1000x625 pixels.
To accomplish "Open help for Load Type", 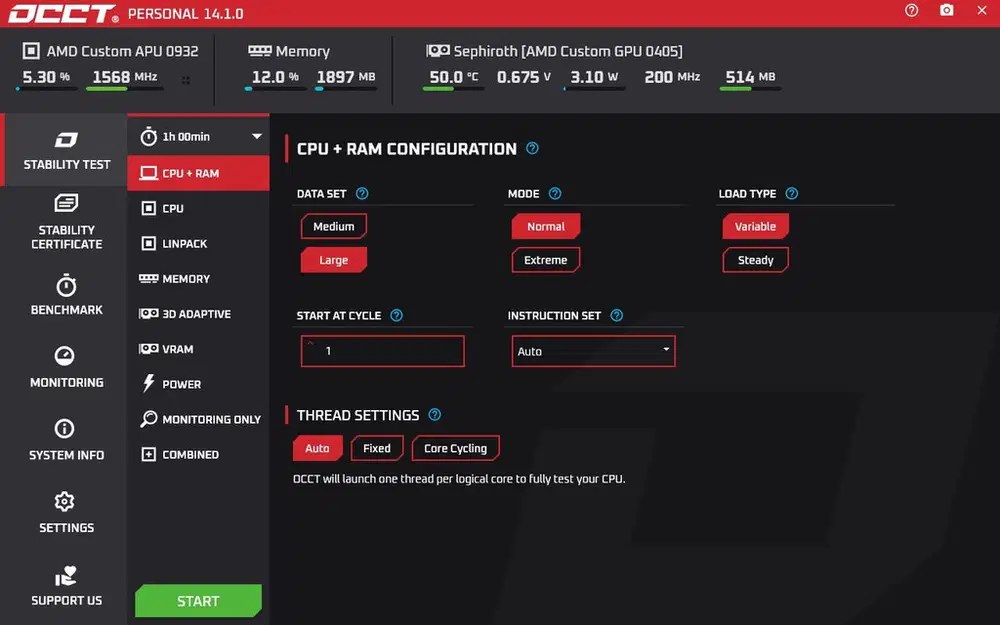I will click(791, 193).
